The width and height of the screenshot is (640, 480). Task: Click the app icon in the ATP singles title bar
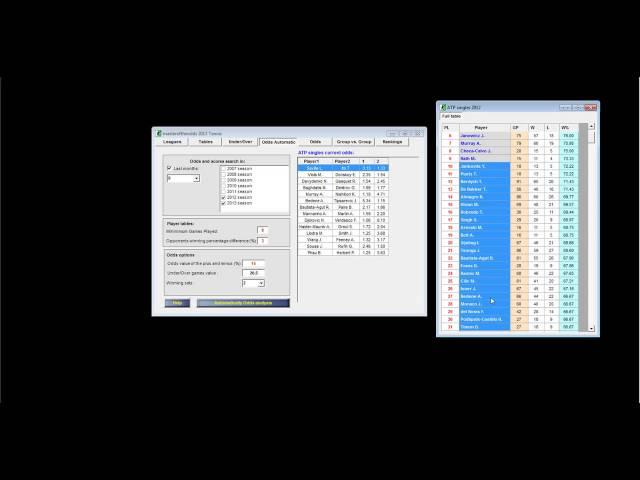(x=444, y=107)
